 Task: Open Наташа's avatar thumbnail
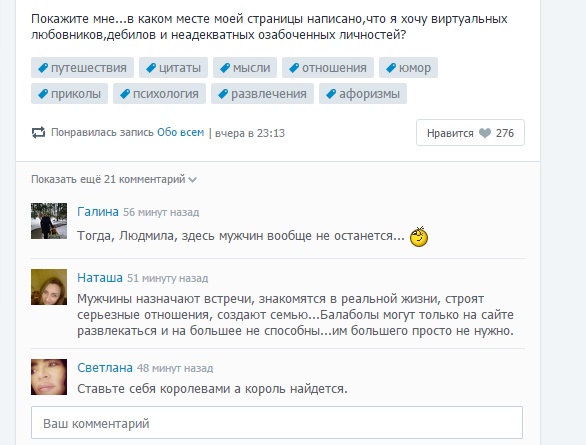pos(49,287)
